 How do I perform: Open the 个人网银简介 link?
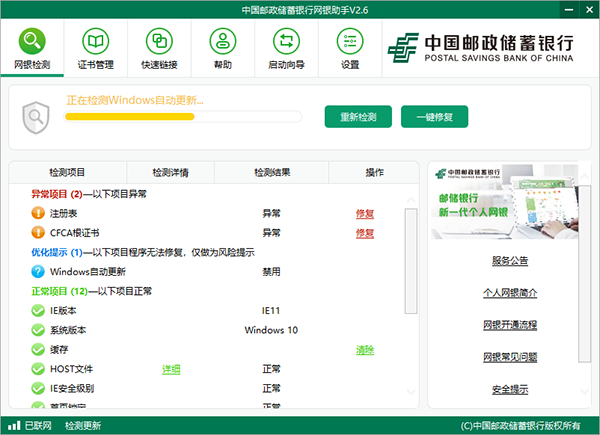(x=510, y=293)
